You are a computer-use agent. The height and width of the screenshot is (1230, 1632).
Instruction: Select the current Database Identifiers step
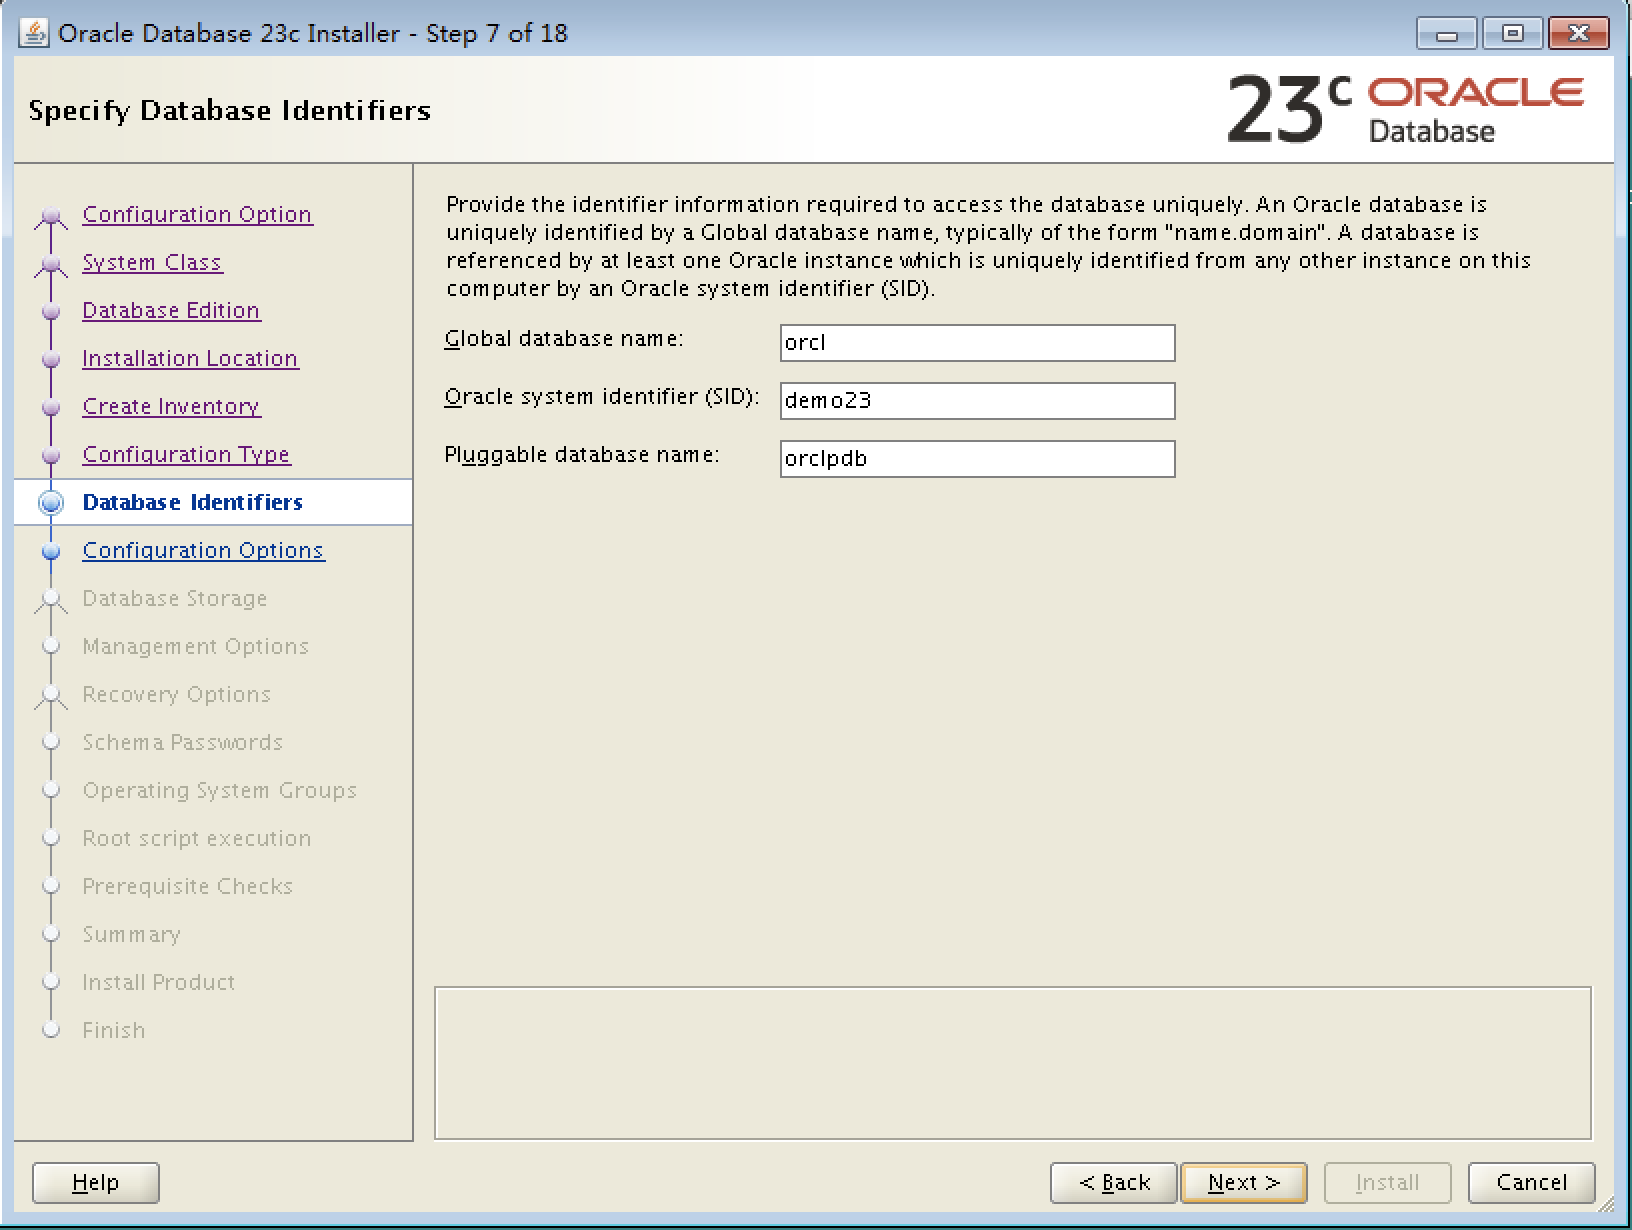(192, 502)
